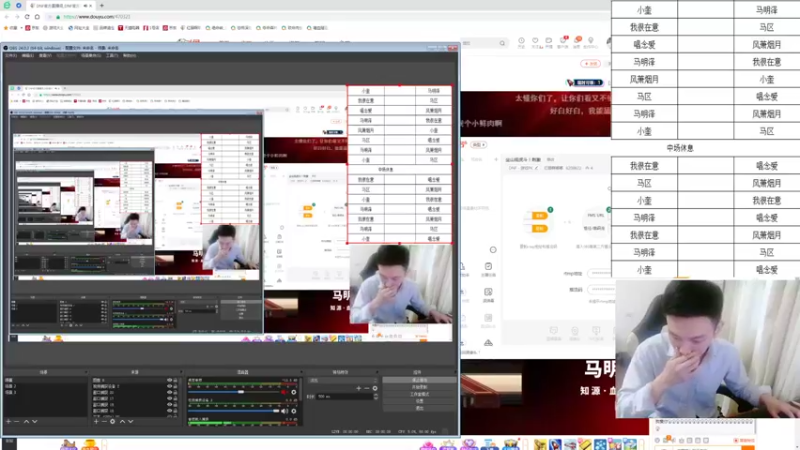Open the scene transition type dropdown
Image resolution: width=800 pixels, height=450 pixels.
[342, 381]
